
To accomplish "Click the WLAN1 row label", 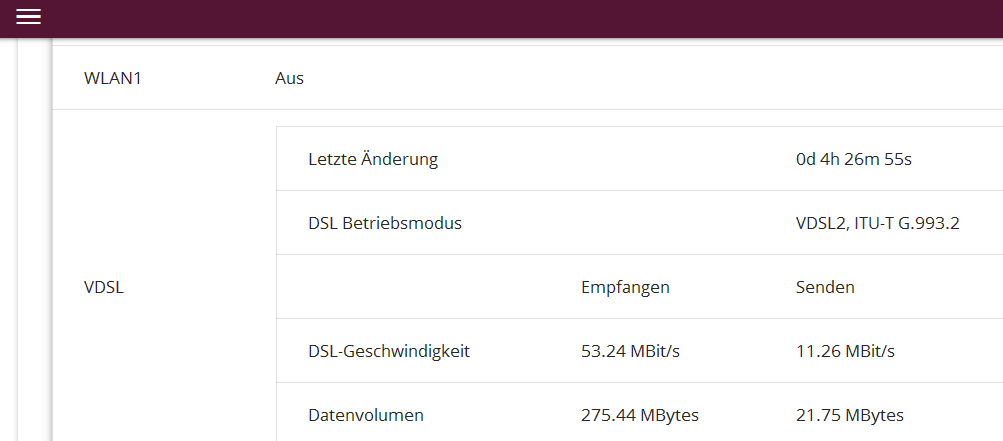I will (x=113, y=78).
